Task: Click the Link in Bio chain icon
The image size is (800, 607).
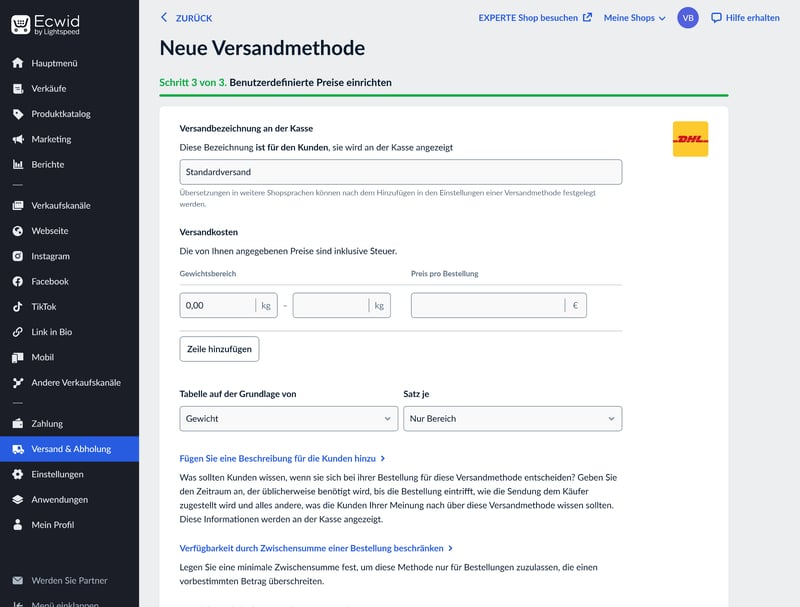Action: coord(18,332)
